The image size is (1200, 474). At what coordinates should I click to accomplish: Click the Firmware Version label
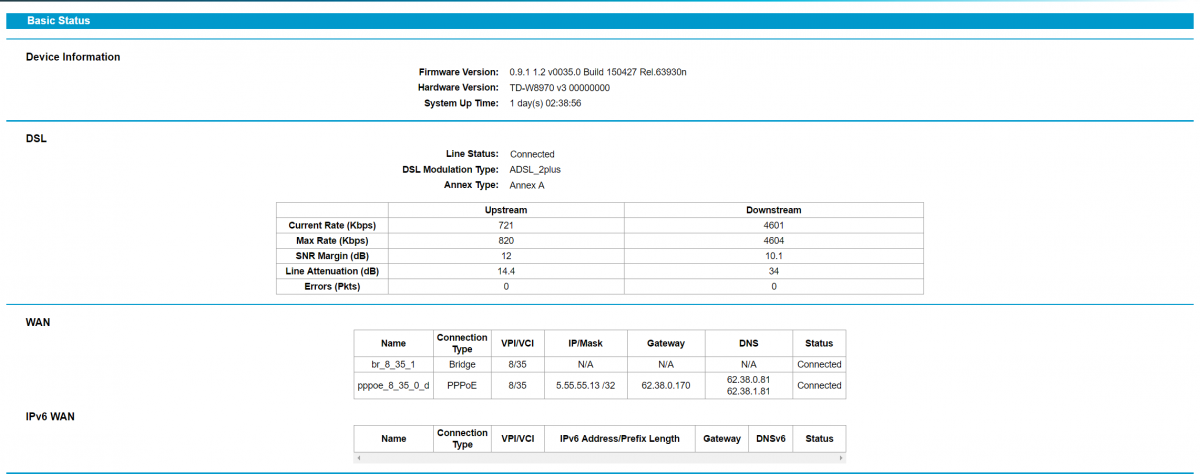(458, 72)
